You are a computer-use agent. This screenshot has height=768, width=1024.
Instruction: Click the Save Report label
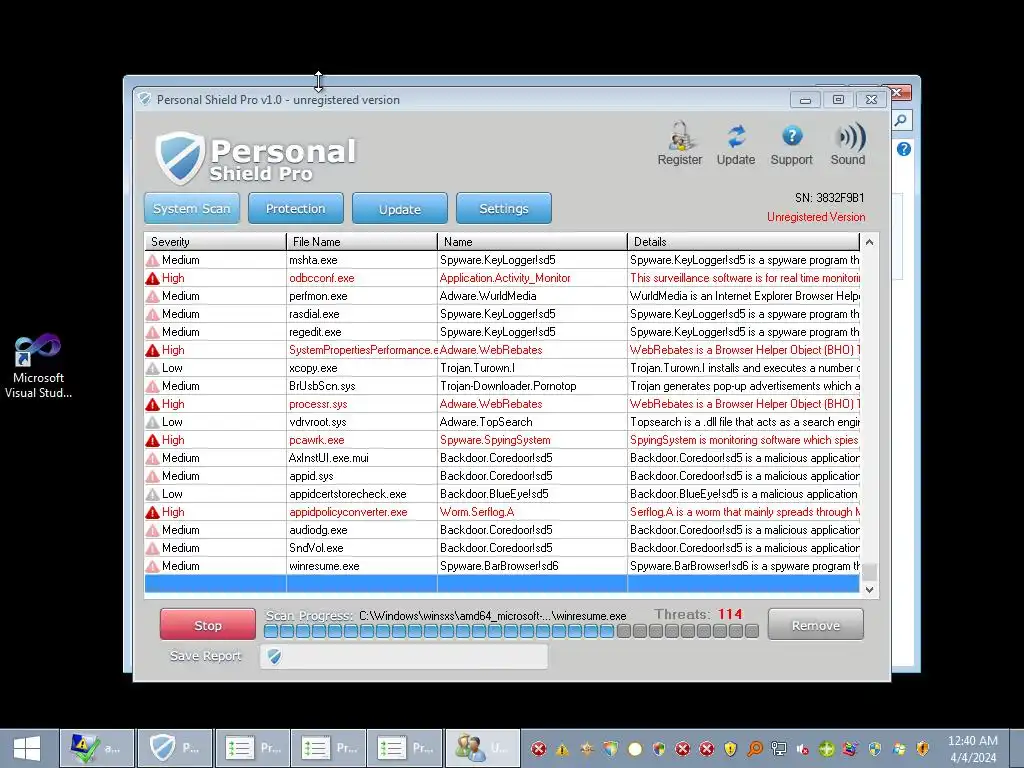click(206, 656)
